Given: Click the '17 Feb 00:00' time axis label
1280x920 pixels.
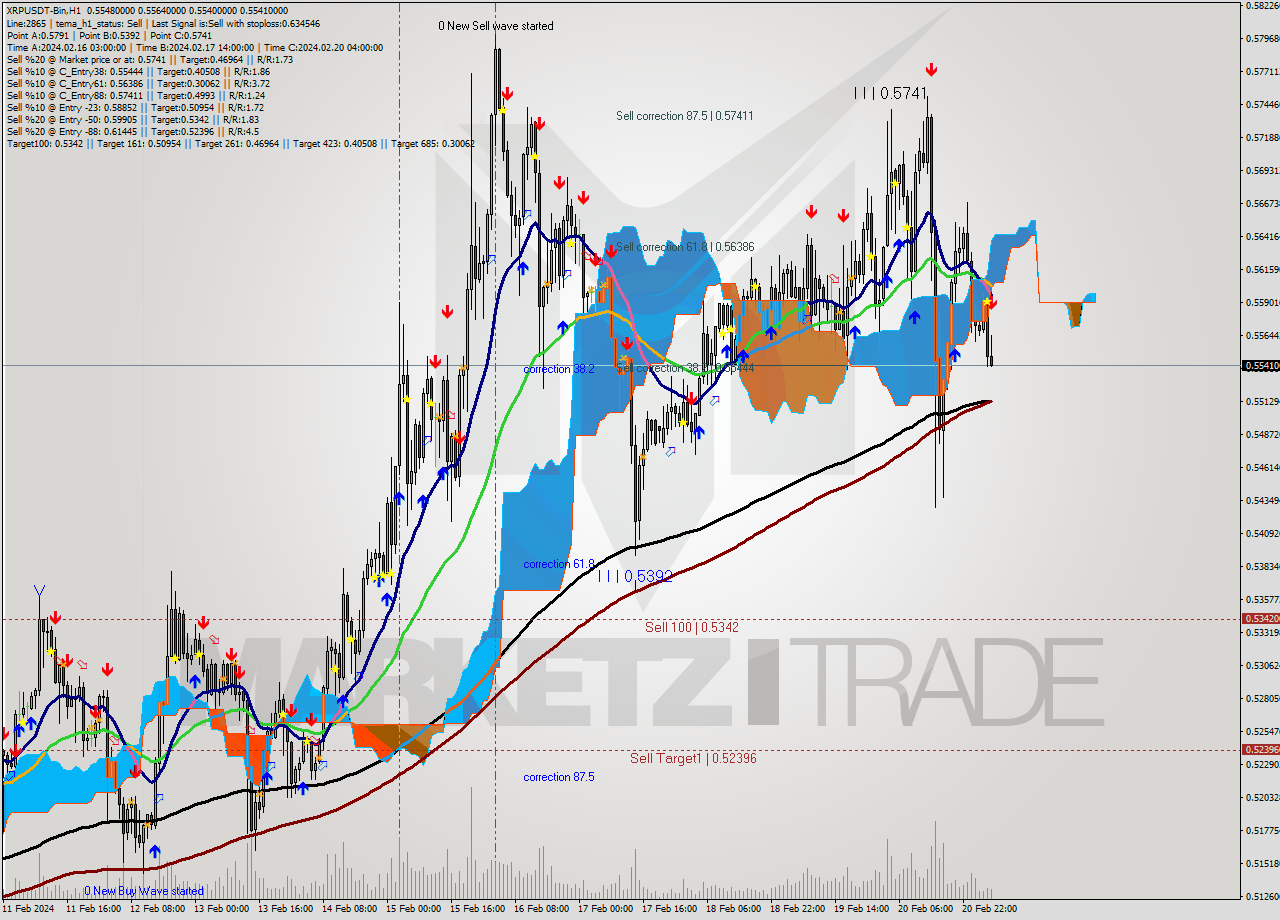Looking at the screenshot, I should [x=606, y=909].
